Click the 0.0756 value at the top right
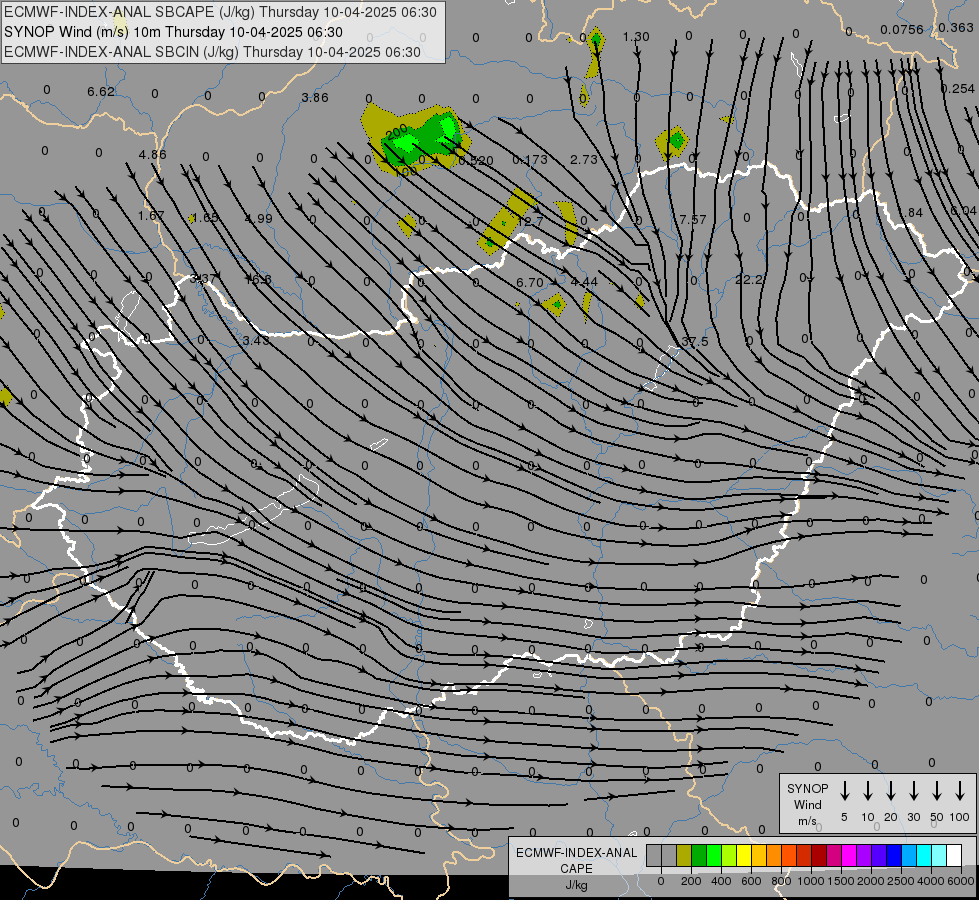This screenshot has height=900, width=979. point(902,29)
